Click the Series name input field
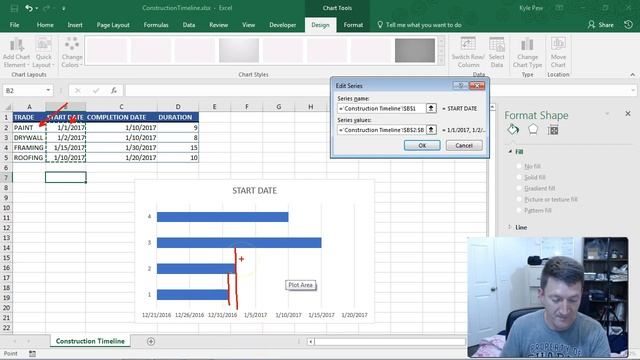Screen dimensions: 640x360 (x=381, y=109)
